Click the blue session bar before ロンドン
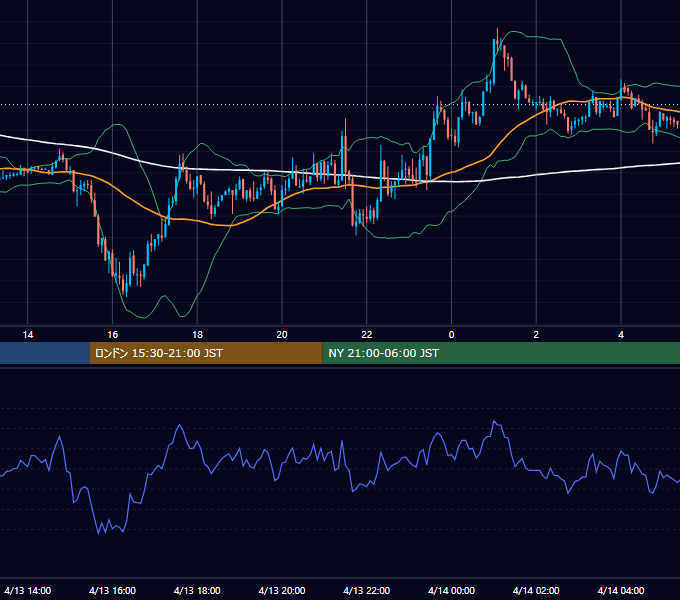This screenshot has width=680, height=600. click(45, 353)
